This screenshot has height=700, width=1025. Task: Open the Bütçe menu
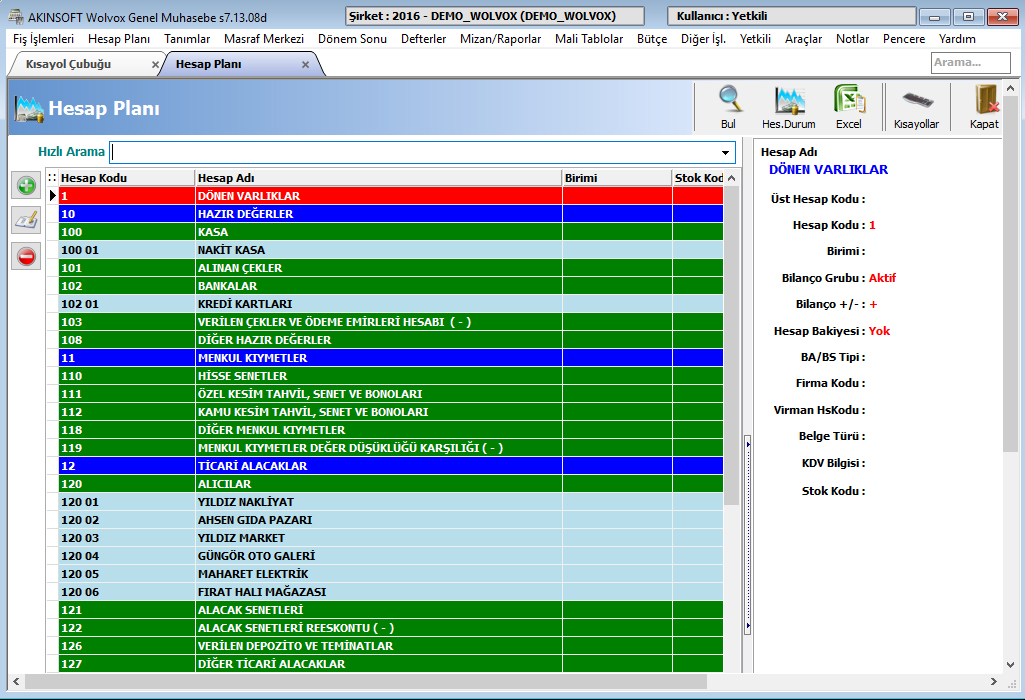point(652,39)
